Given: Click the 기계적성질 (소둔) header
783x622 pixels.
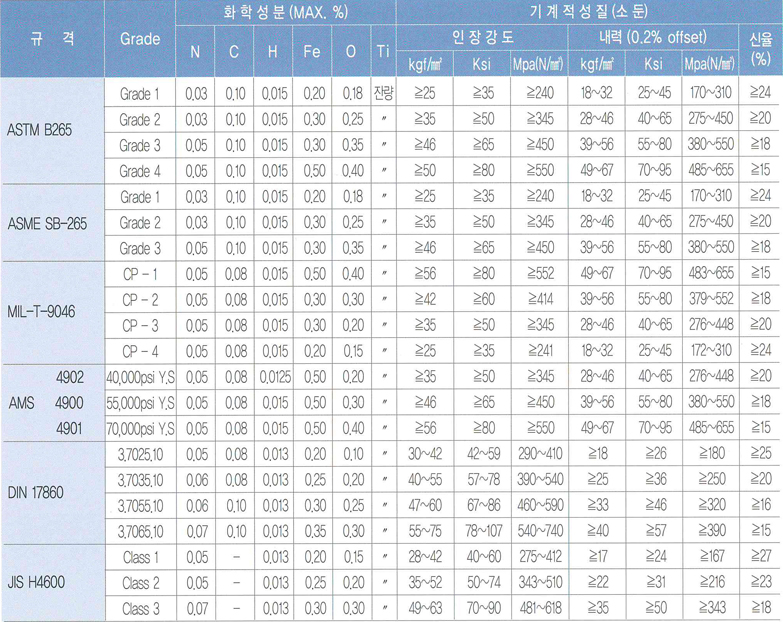Looking at the screenshot, I should (589, 11).
